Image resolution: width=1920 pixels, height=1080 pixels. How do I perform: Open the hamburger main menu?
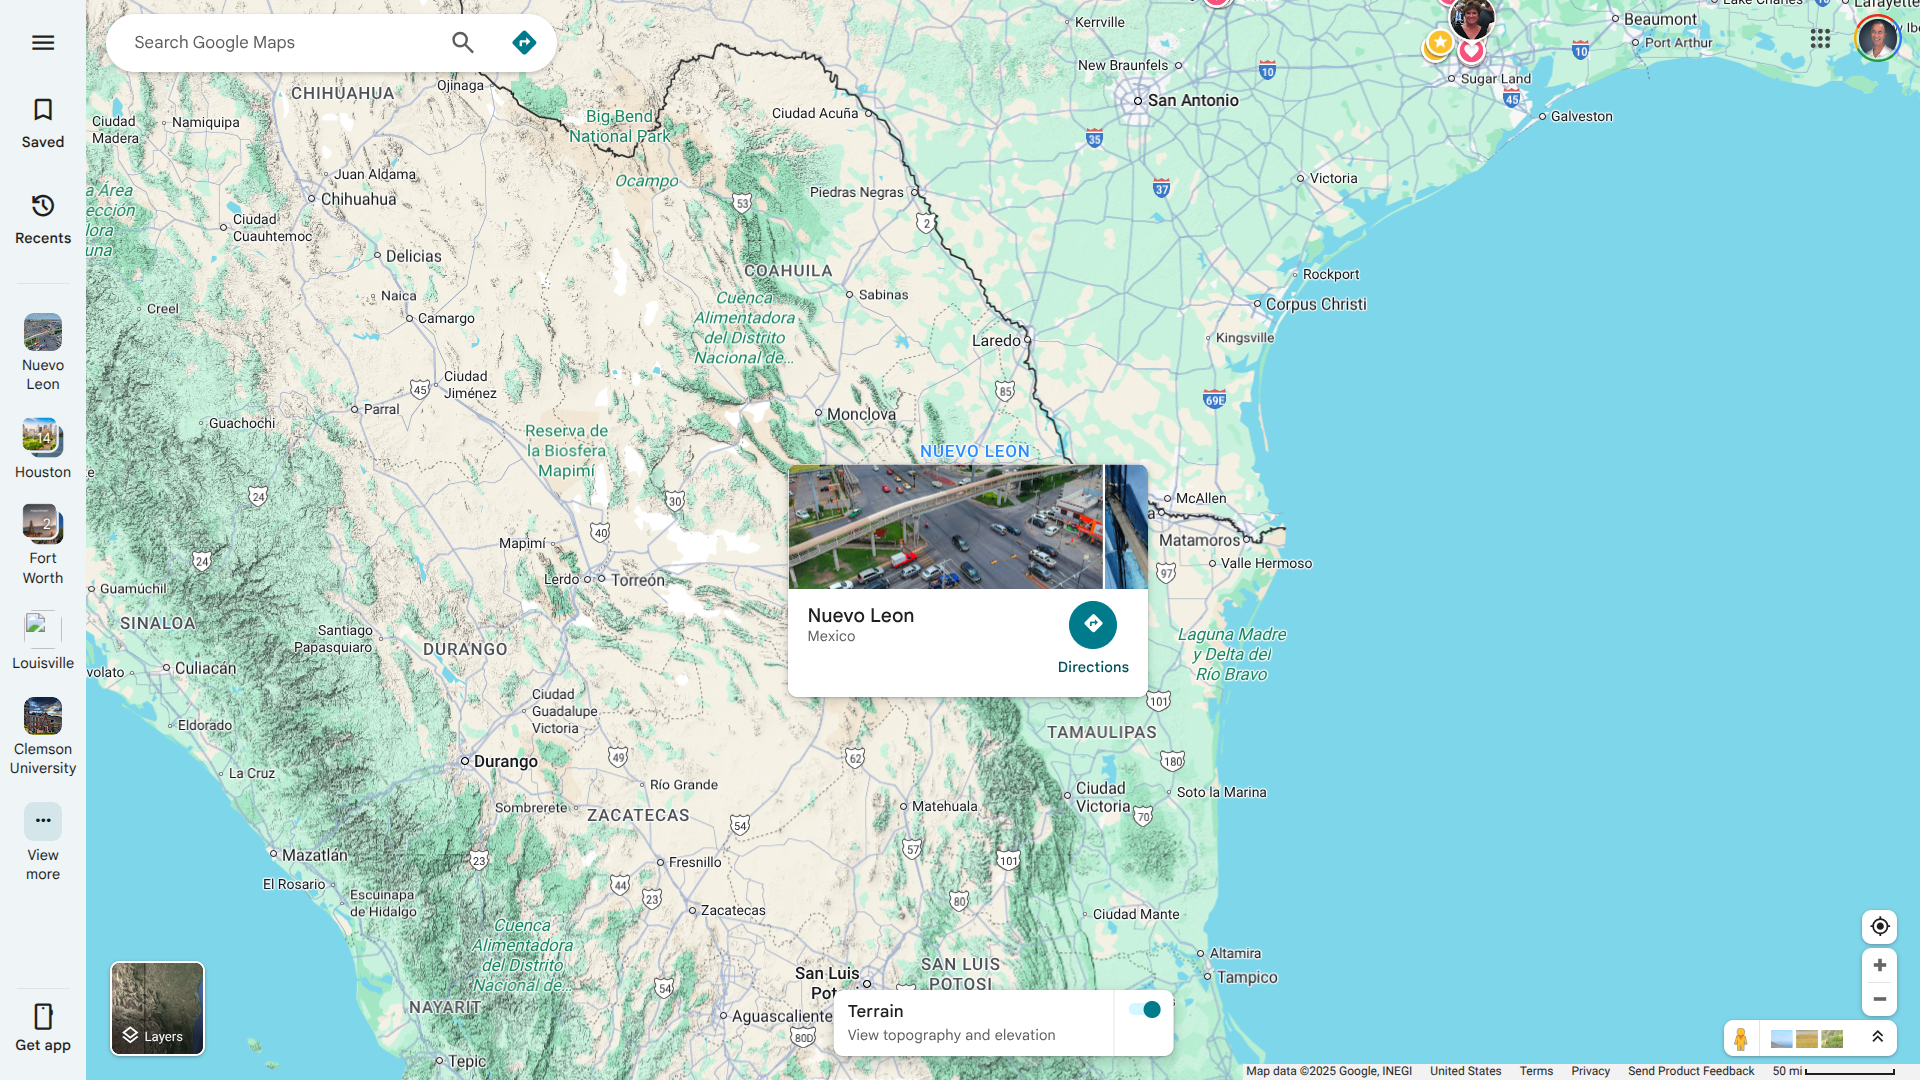click(x=42, y=42)
